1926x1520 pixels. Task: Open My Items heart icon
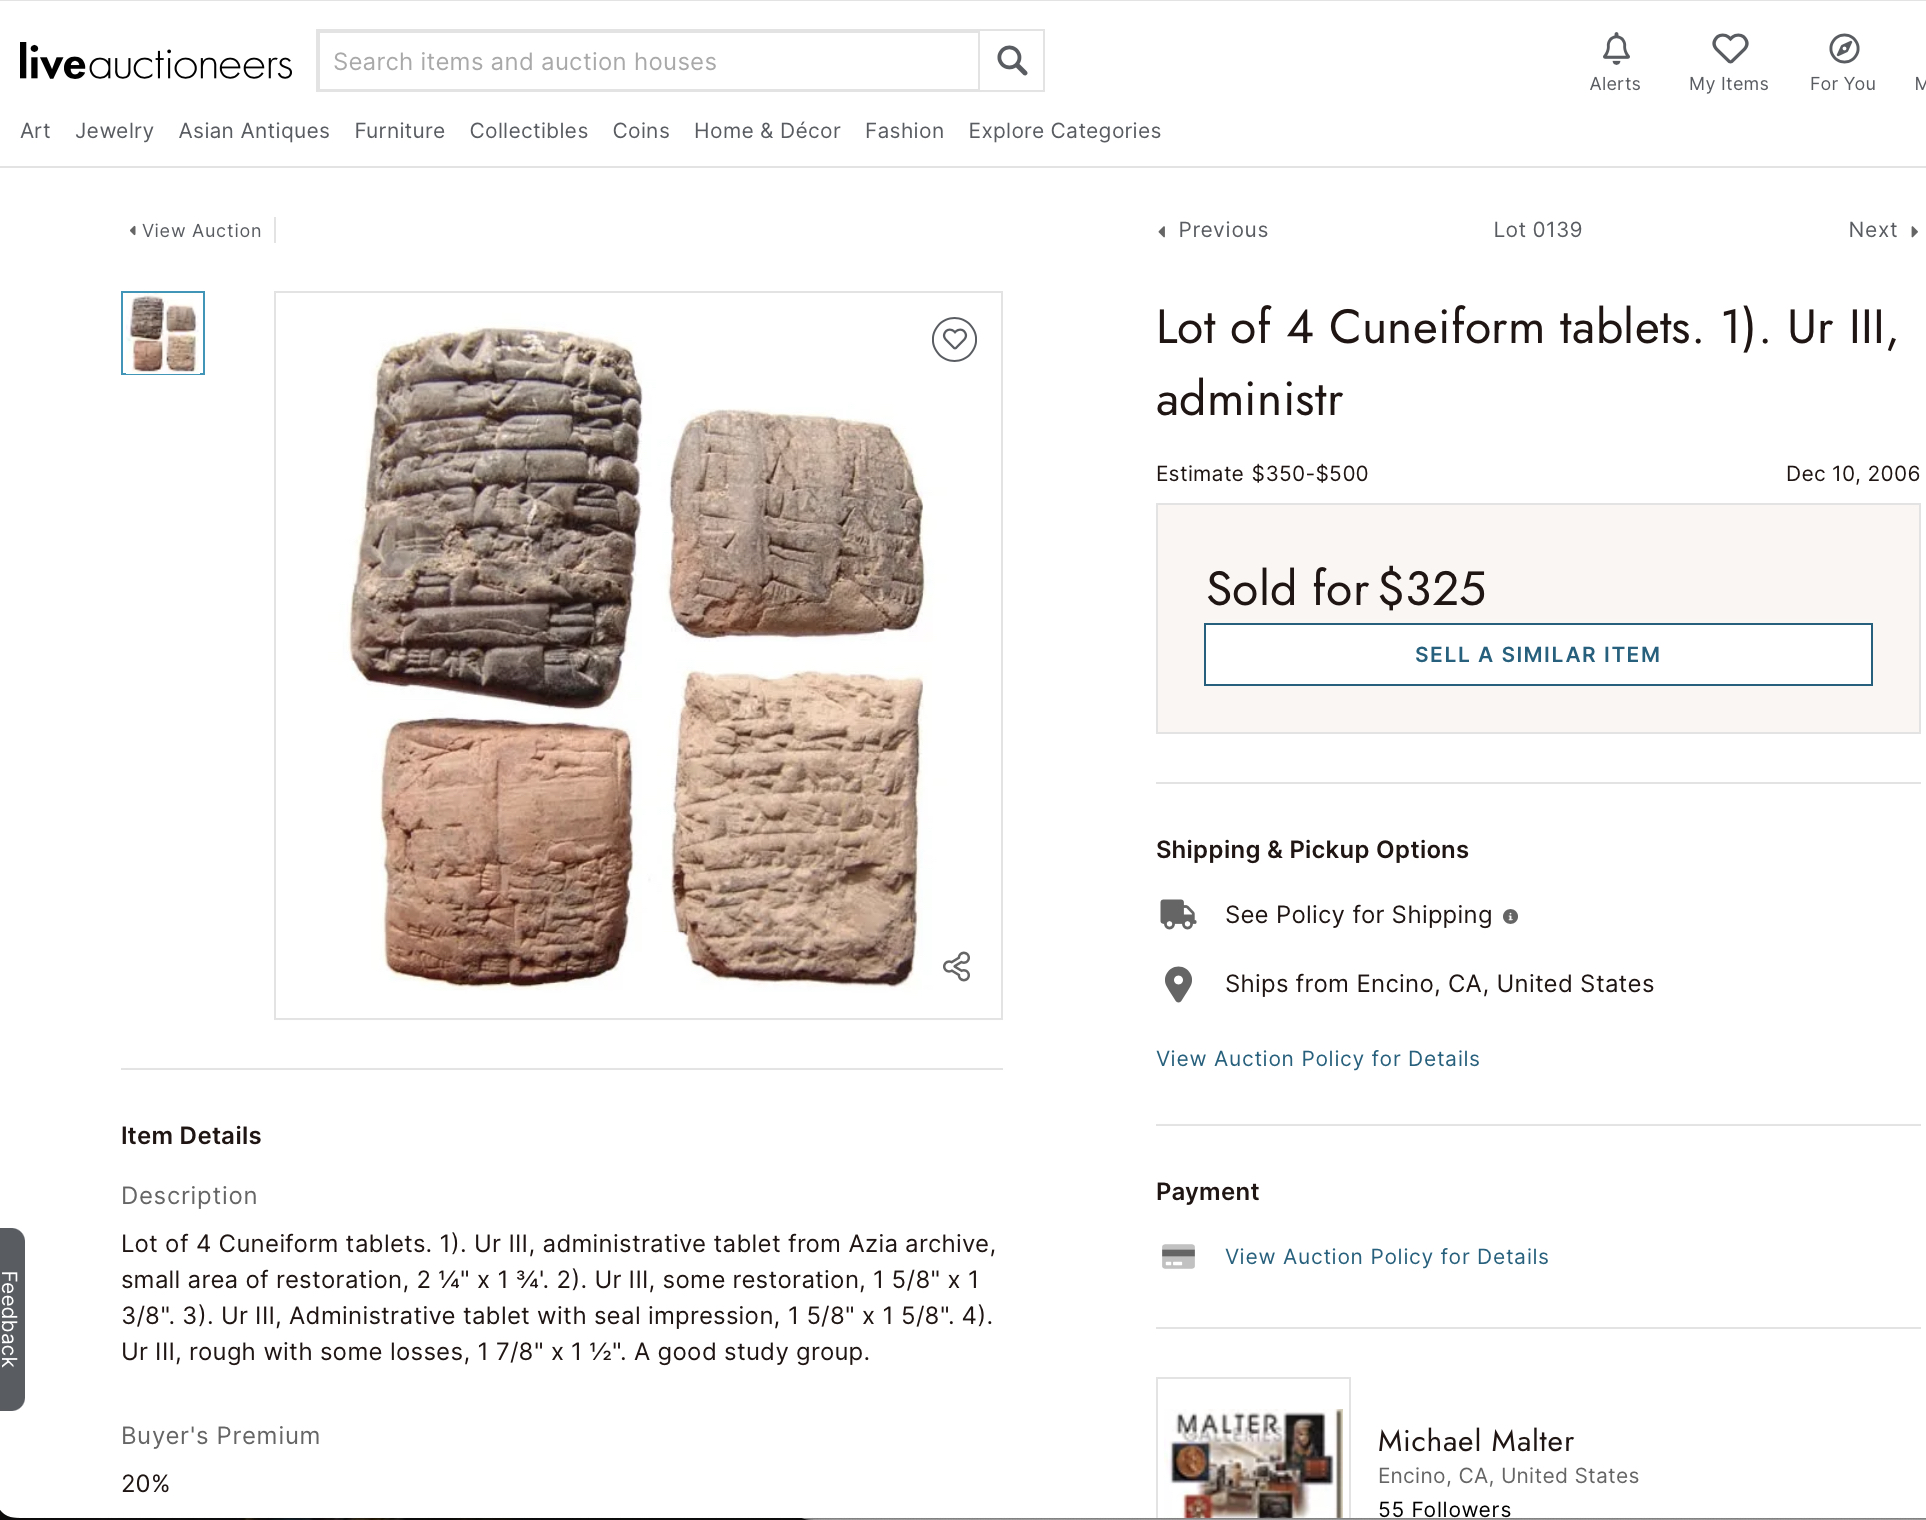point(1729,50)
